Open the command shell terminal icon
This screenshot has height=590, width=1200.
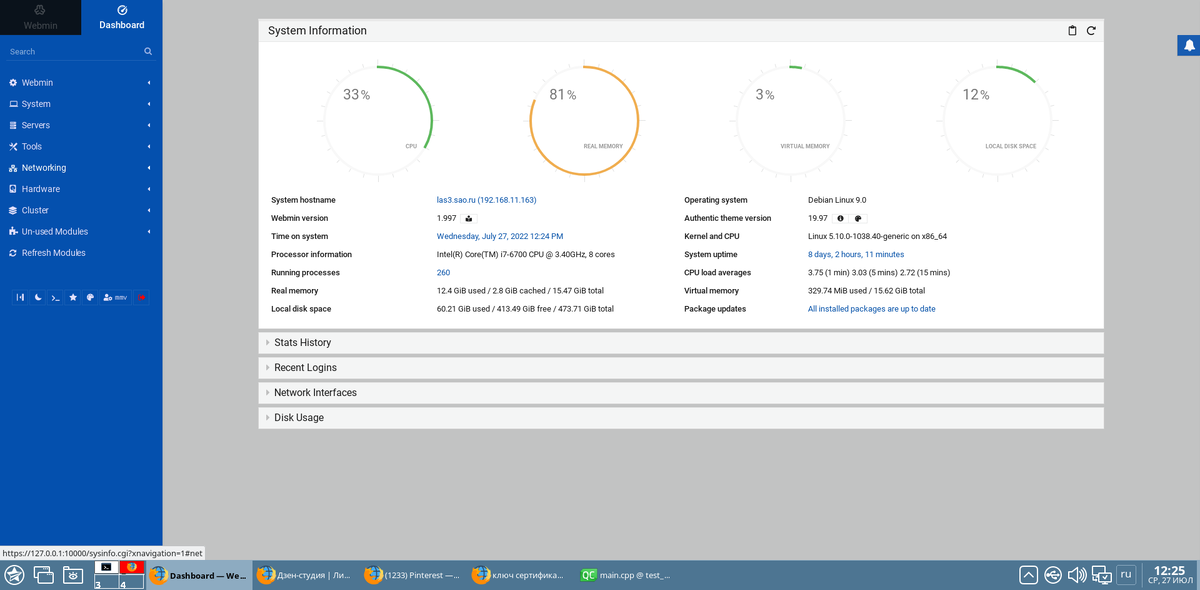(x=56, y=298)
